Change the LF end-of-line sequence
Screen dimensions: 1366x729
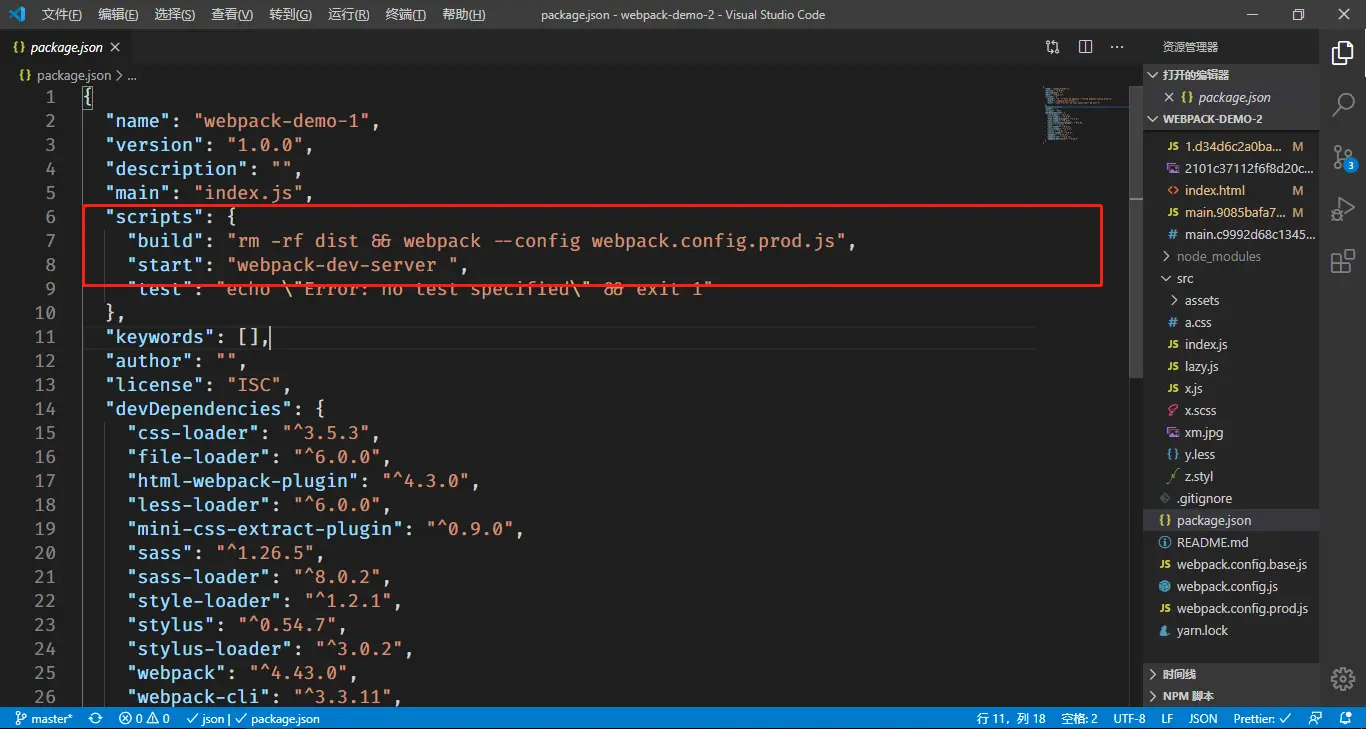pos(1167,719)
